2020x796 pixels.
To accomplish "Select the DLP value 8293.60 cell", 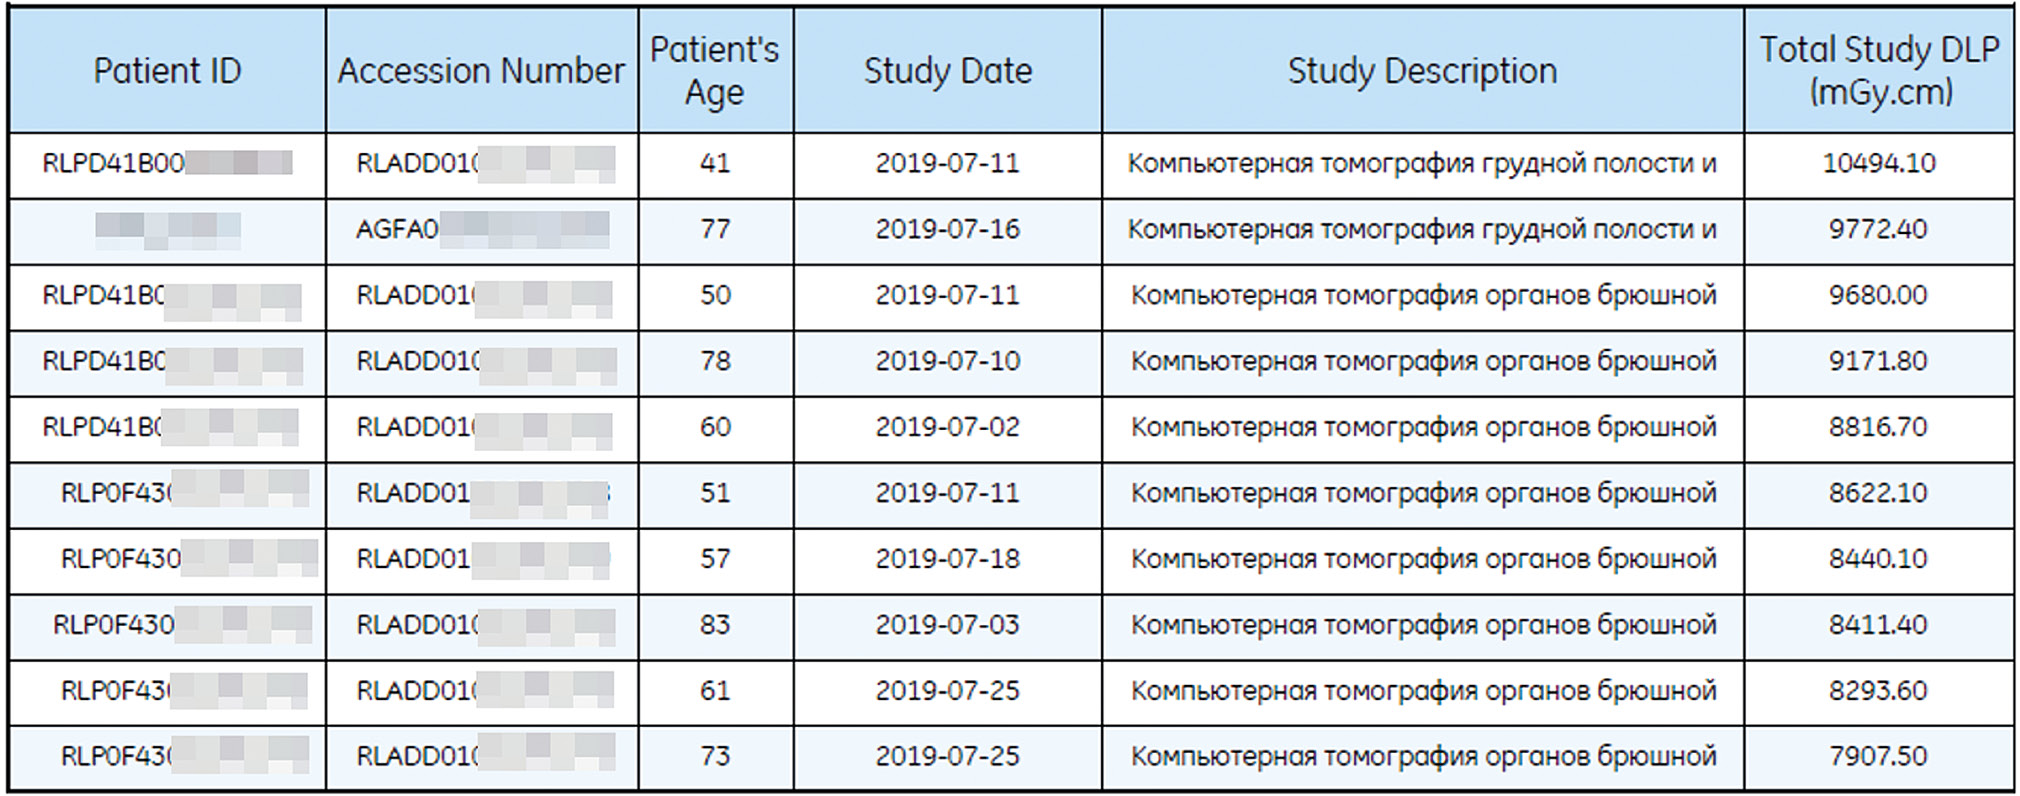I will point(1878,691).
